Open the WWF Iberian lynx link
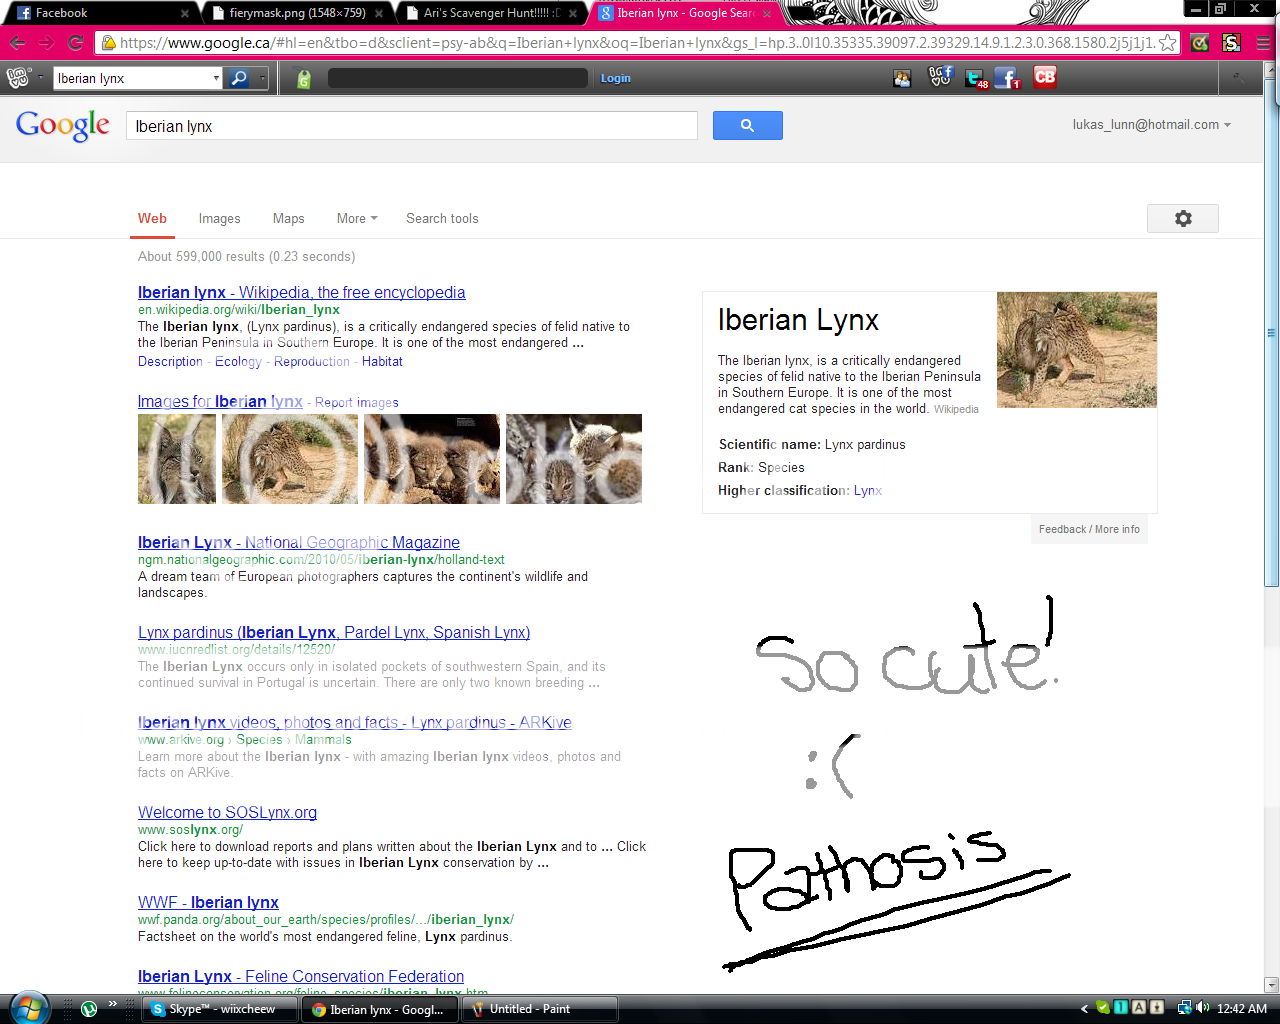The height and width of the screenshot is (1024, 1280). 208,902
